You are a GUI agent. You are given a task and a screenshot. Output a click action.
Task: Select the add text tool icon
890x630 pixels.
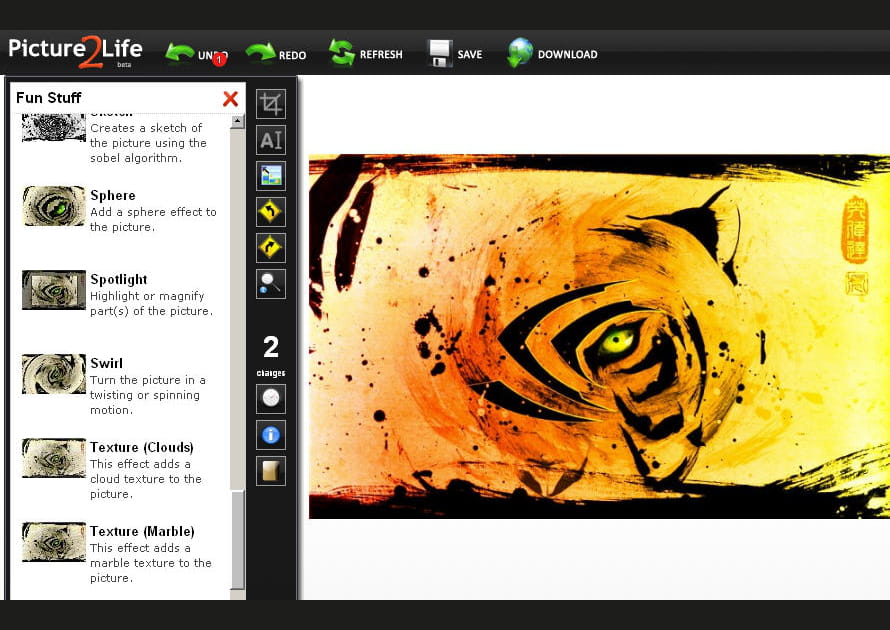(271, 140)
